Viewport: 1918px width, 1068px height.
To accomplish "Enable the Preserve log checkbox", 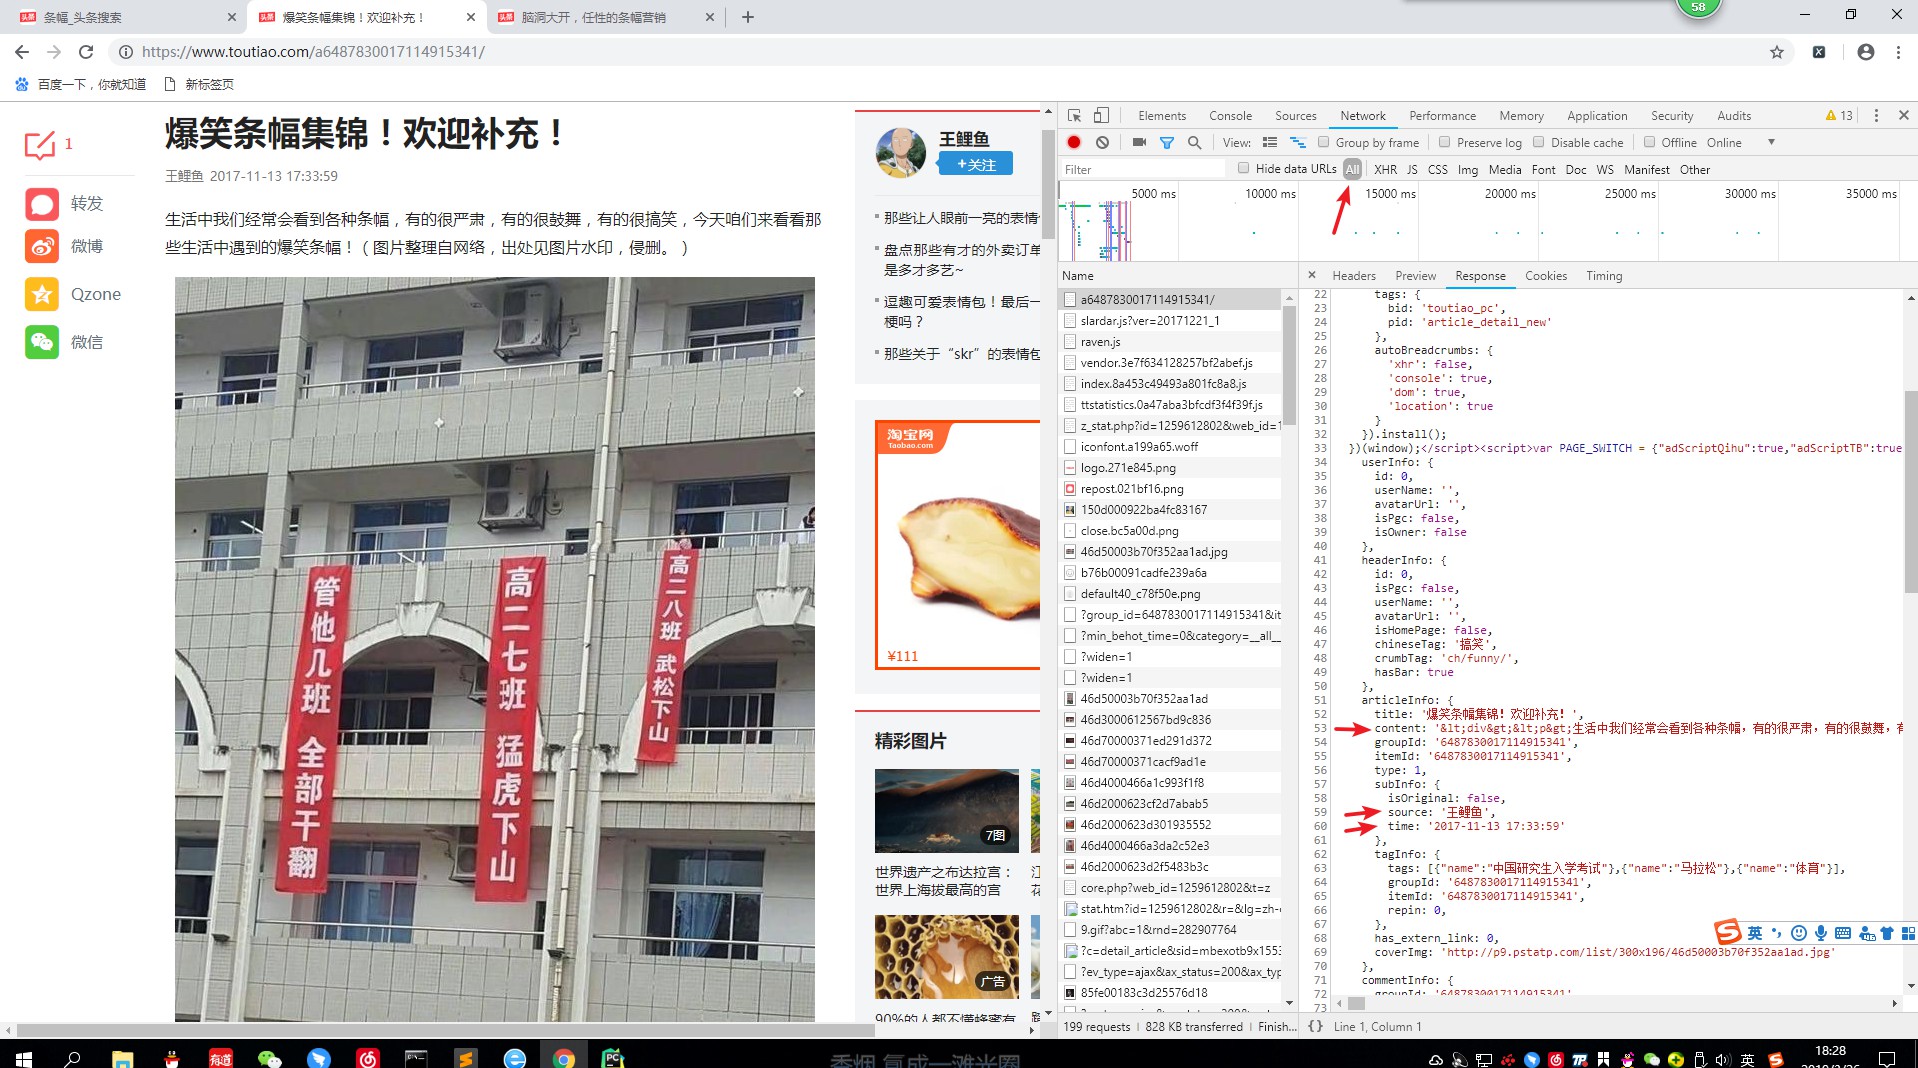I will click(1443, 142).
